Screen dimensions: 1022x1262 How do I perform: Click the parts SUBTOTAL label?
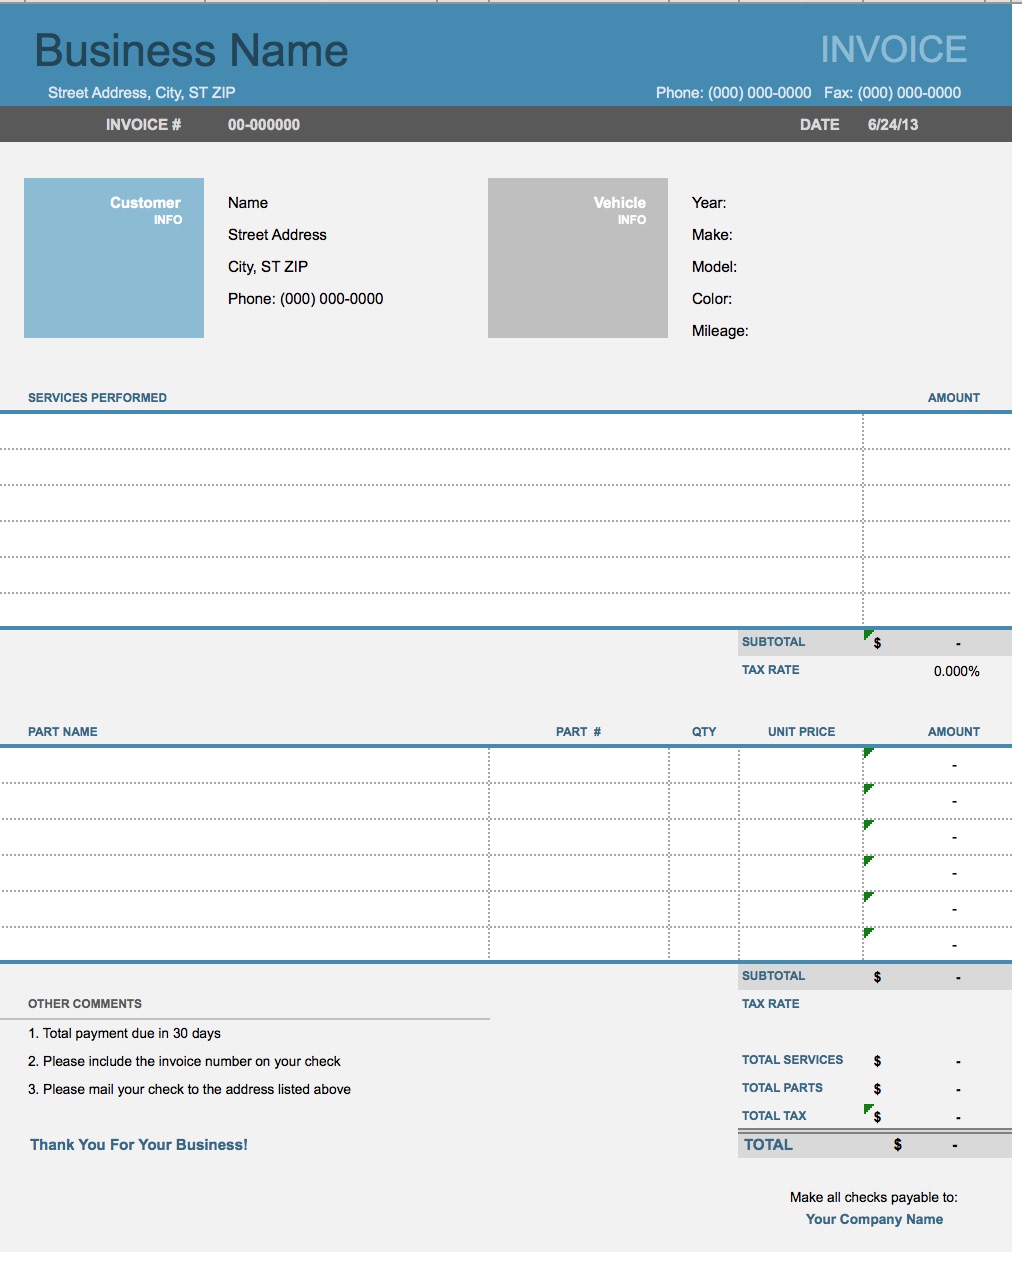(773, 976)
